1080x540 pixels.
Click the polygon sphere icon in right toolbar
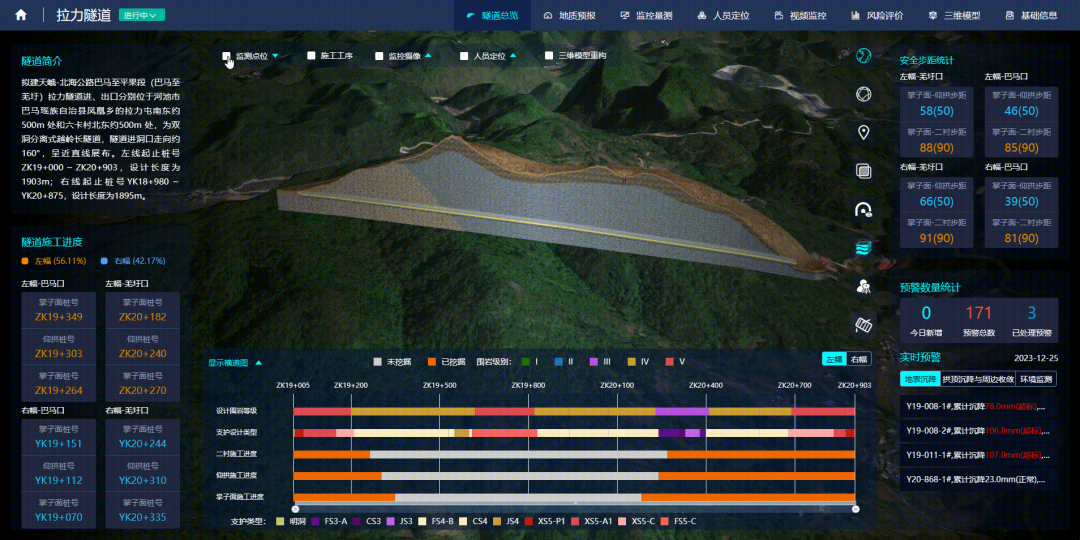point(864,94)
